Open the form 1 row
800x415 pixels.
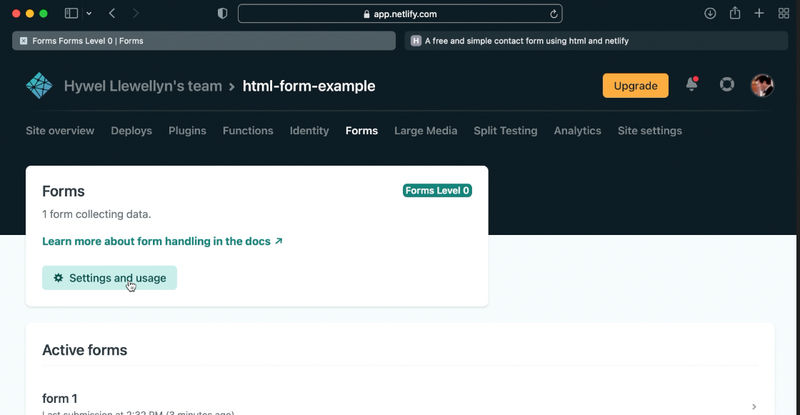click(400, 404)
